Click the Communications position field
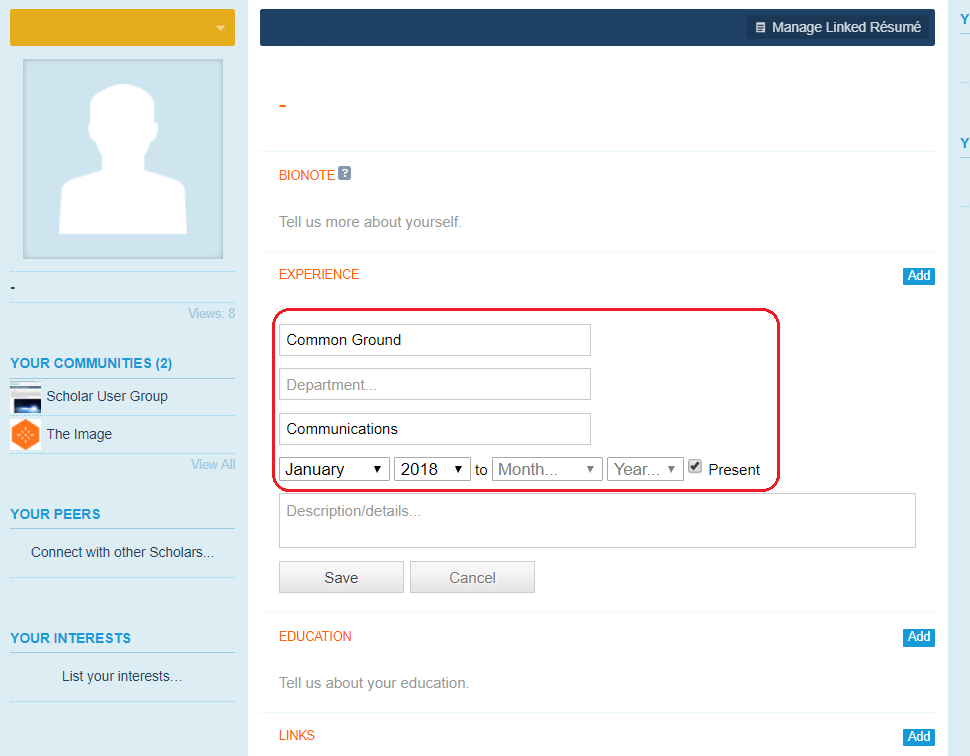 [x=435, y=429]
